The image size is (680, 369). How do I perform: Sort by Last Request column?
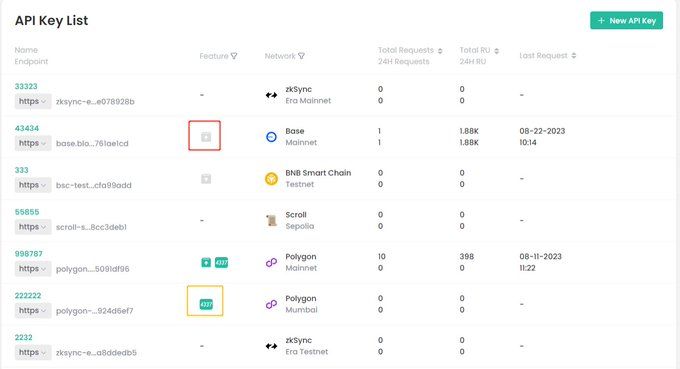tap(574, 56)
